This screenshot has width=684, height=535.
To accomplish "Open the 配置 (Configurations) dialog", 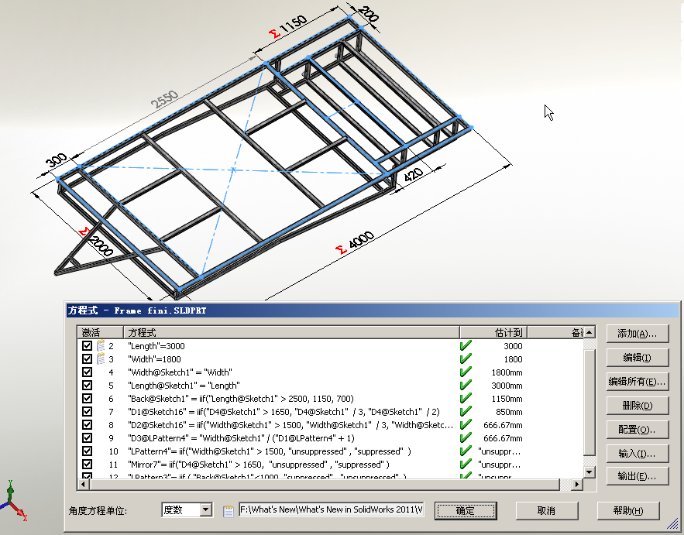I will [x=637, y=429].
